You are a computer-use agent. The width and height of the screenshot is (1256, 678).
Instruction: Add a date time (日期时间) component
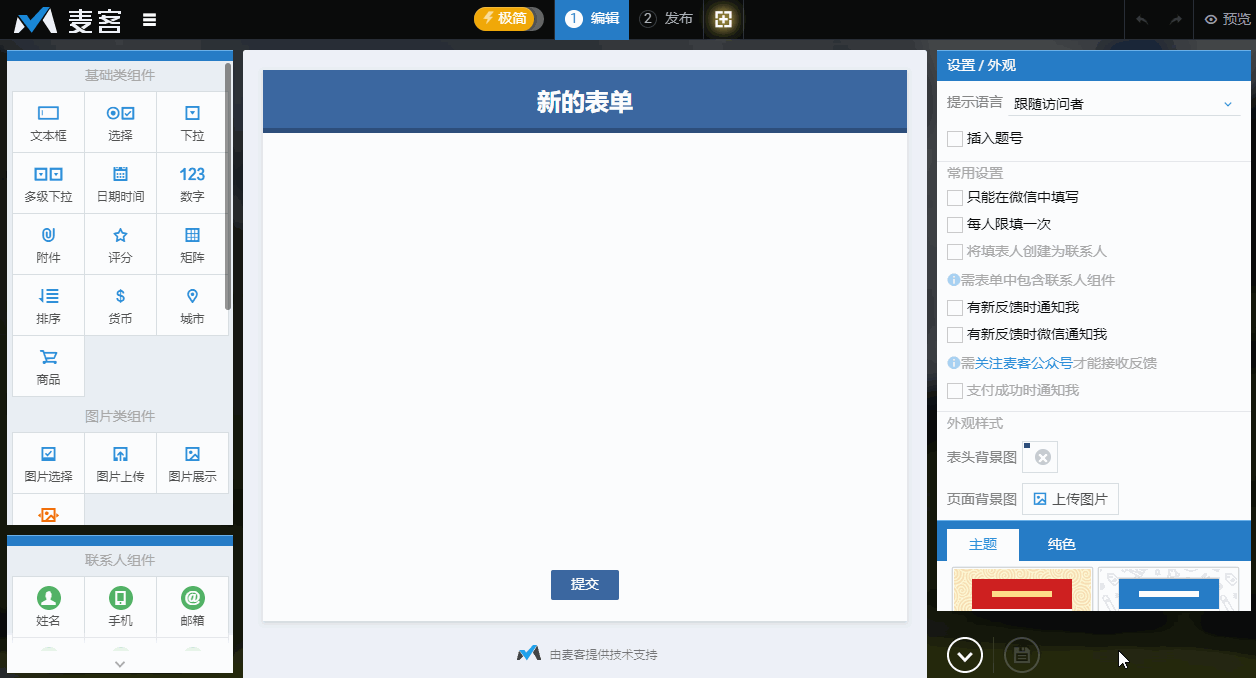point(120,184)
